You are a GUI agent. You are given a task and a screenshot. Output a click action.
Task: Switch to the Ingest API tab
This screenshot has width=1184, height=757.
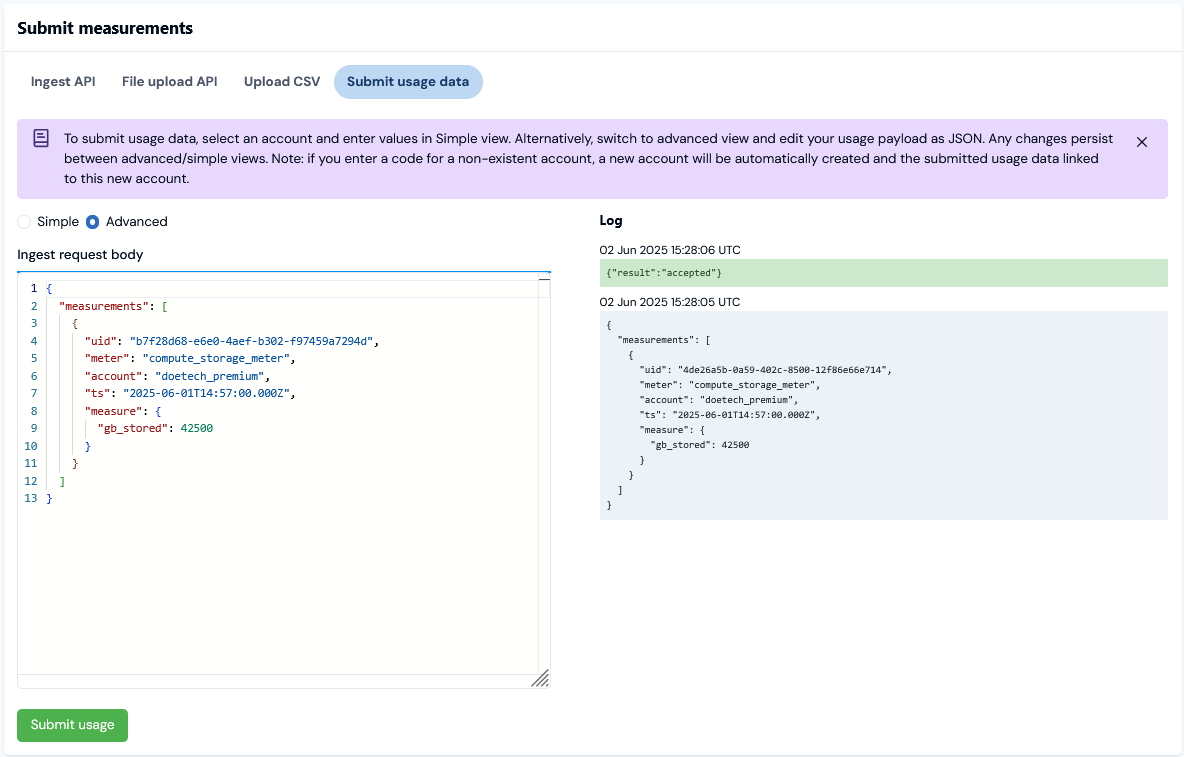(63, 82)
